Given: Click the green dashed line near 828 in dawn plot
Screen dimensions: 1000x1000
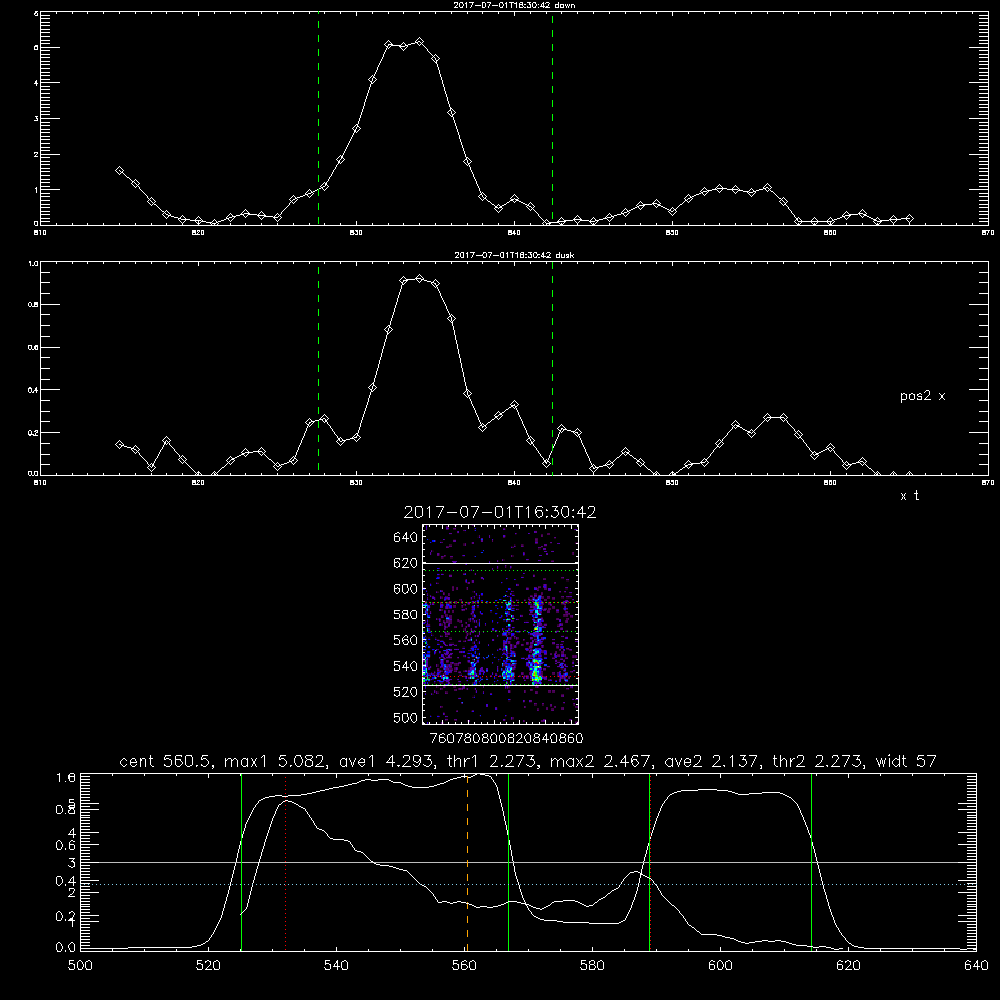Looking at the screenshot, I should [318, 118].
